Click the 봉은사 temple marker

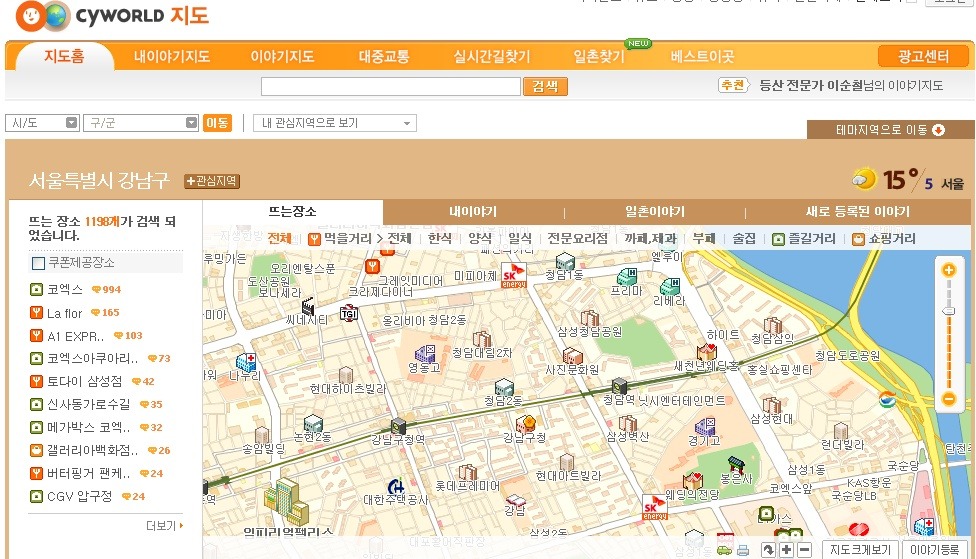pyautogui.click(x=736, y=464)
